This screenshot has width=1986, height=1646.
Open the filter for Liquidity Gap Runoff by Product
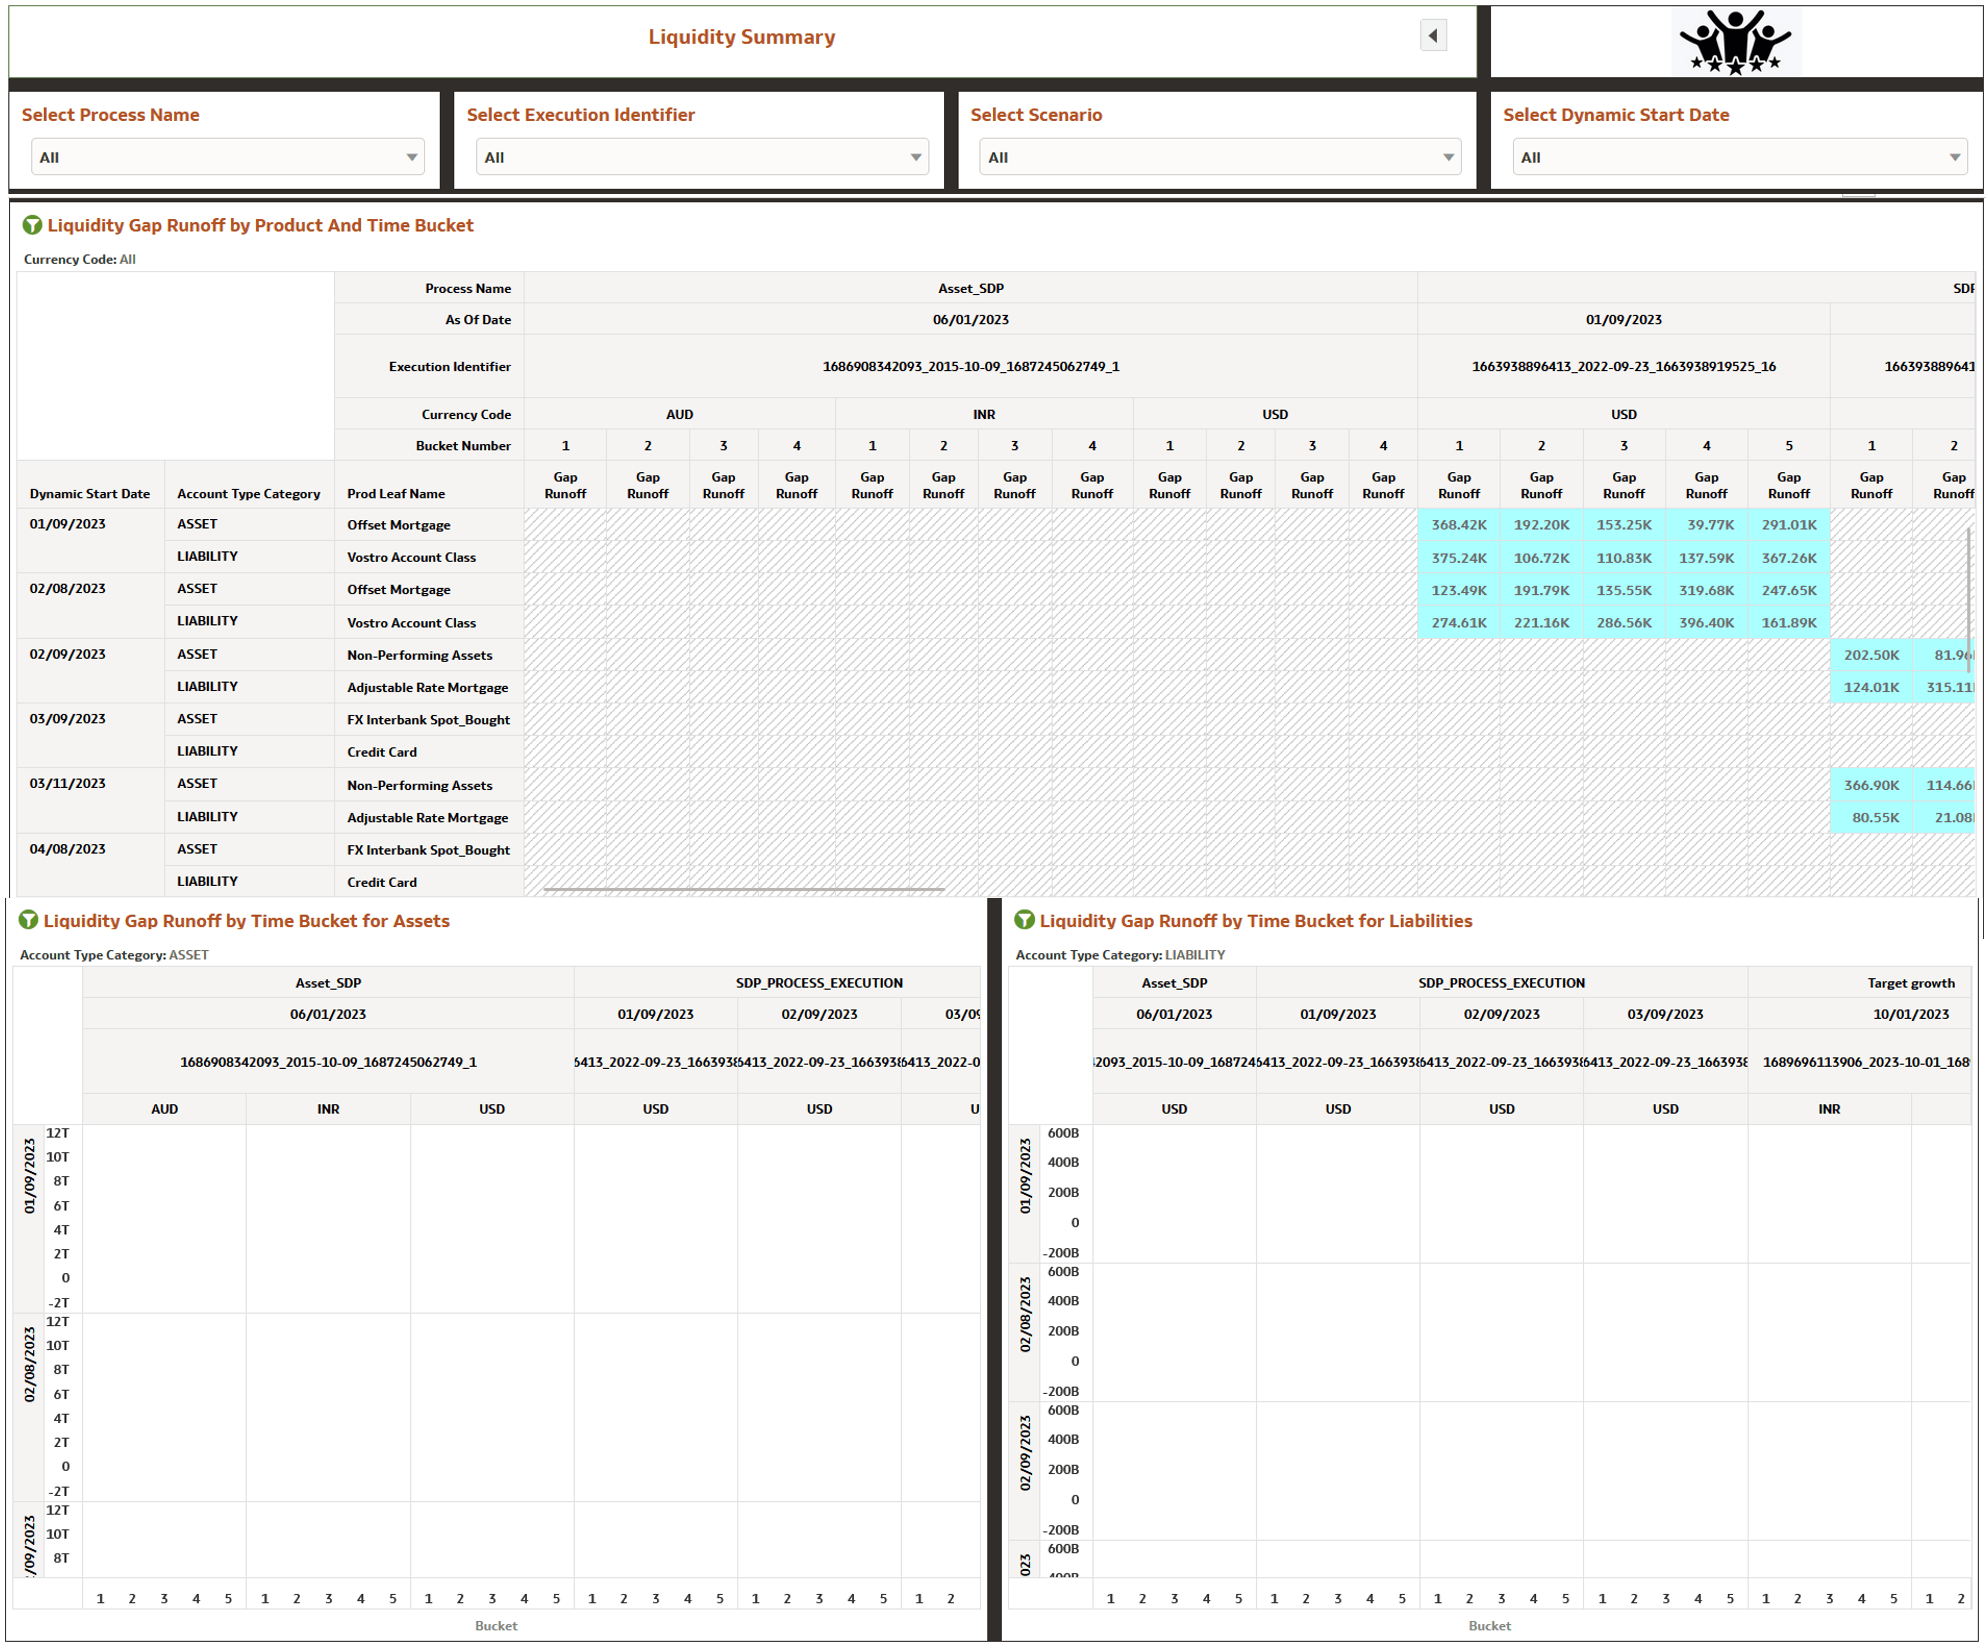(x=33, y=225)
